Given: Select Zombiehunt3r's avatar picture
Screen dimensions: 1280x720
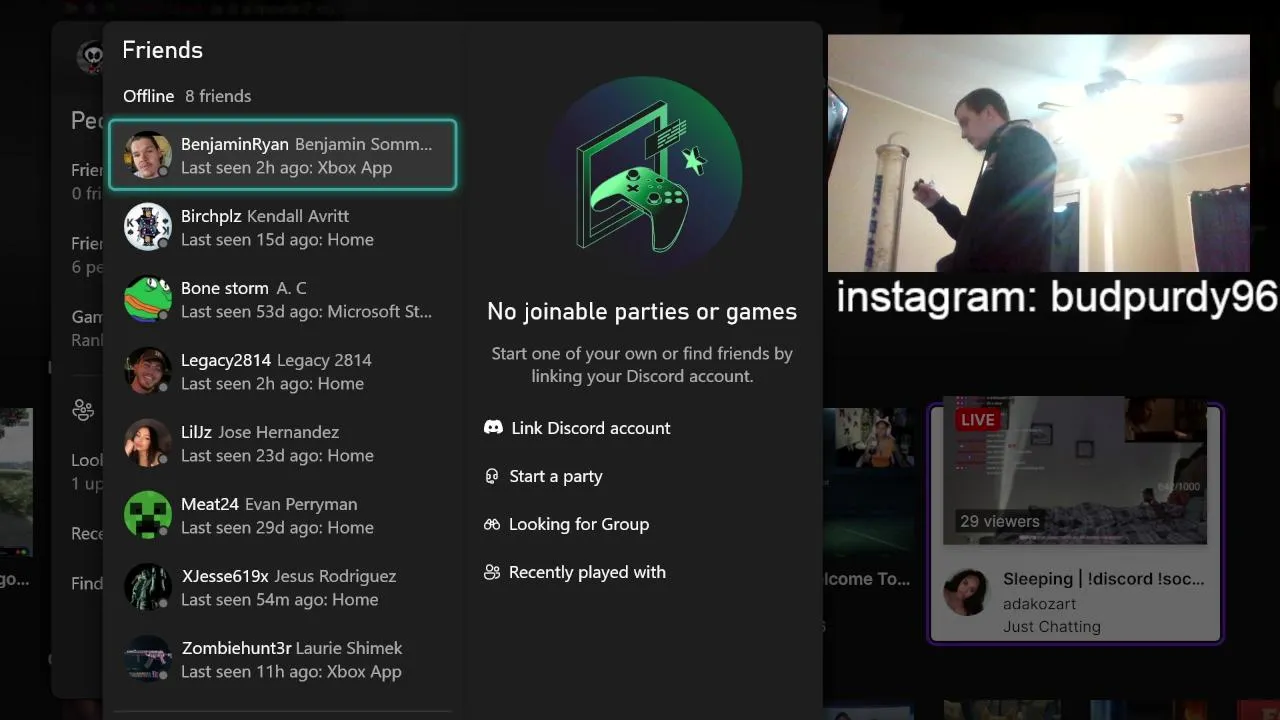Looking at the screenshot, I should (148, 659).
